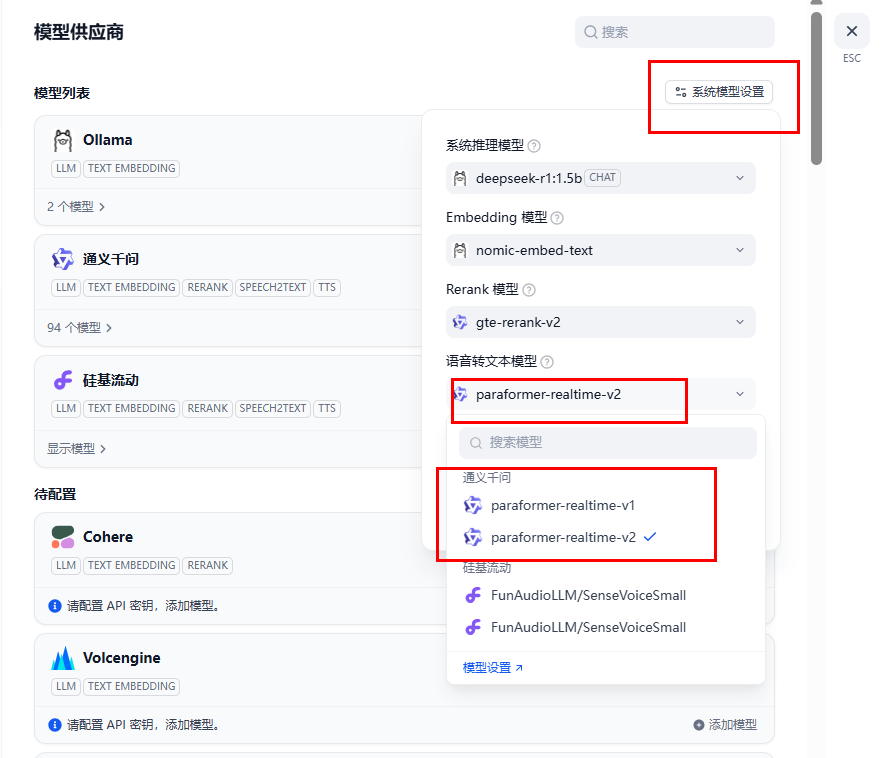The image size is (893, 758).
Task: Click the help icon next to Embedding 模型
Action: [557, 218]
